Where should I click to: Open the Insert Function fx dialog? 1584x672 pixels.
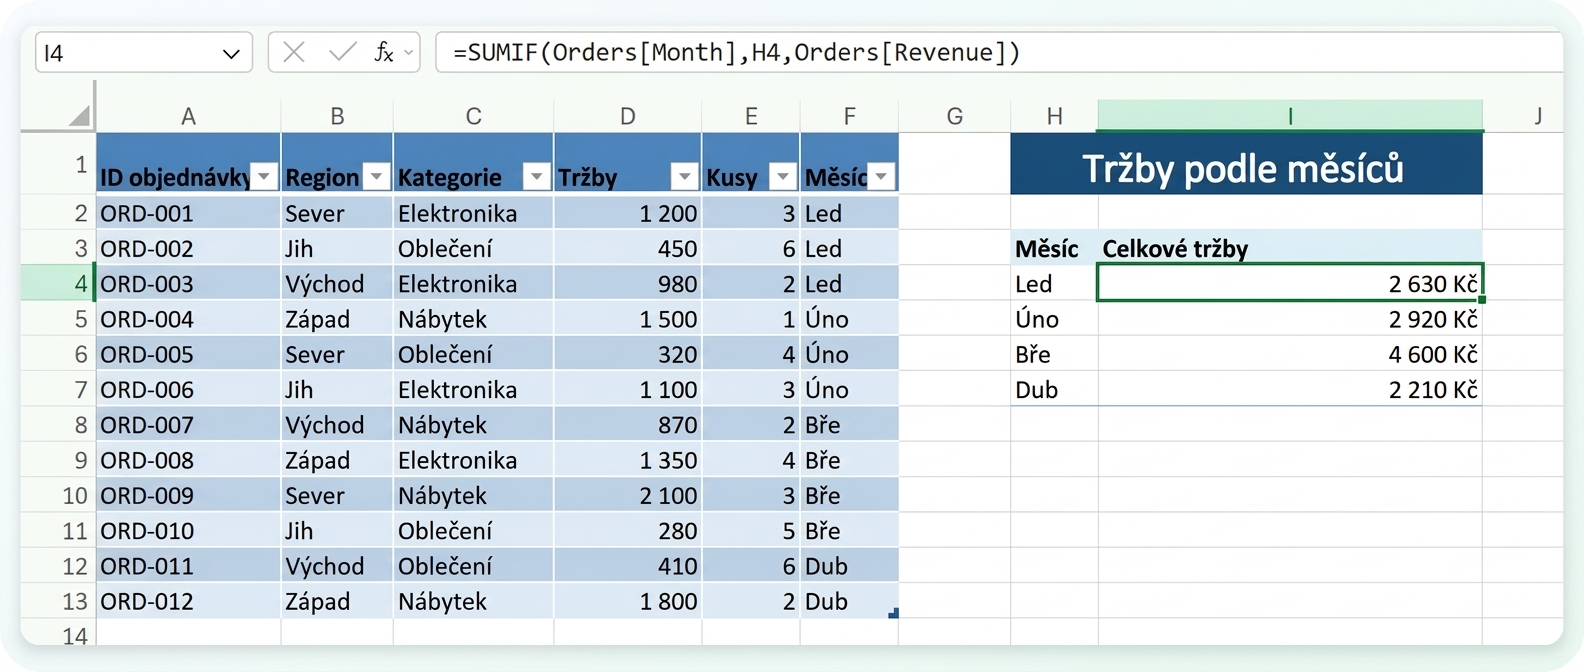(x=384, y=52)
